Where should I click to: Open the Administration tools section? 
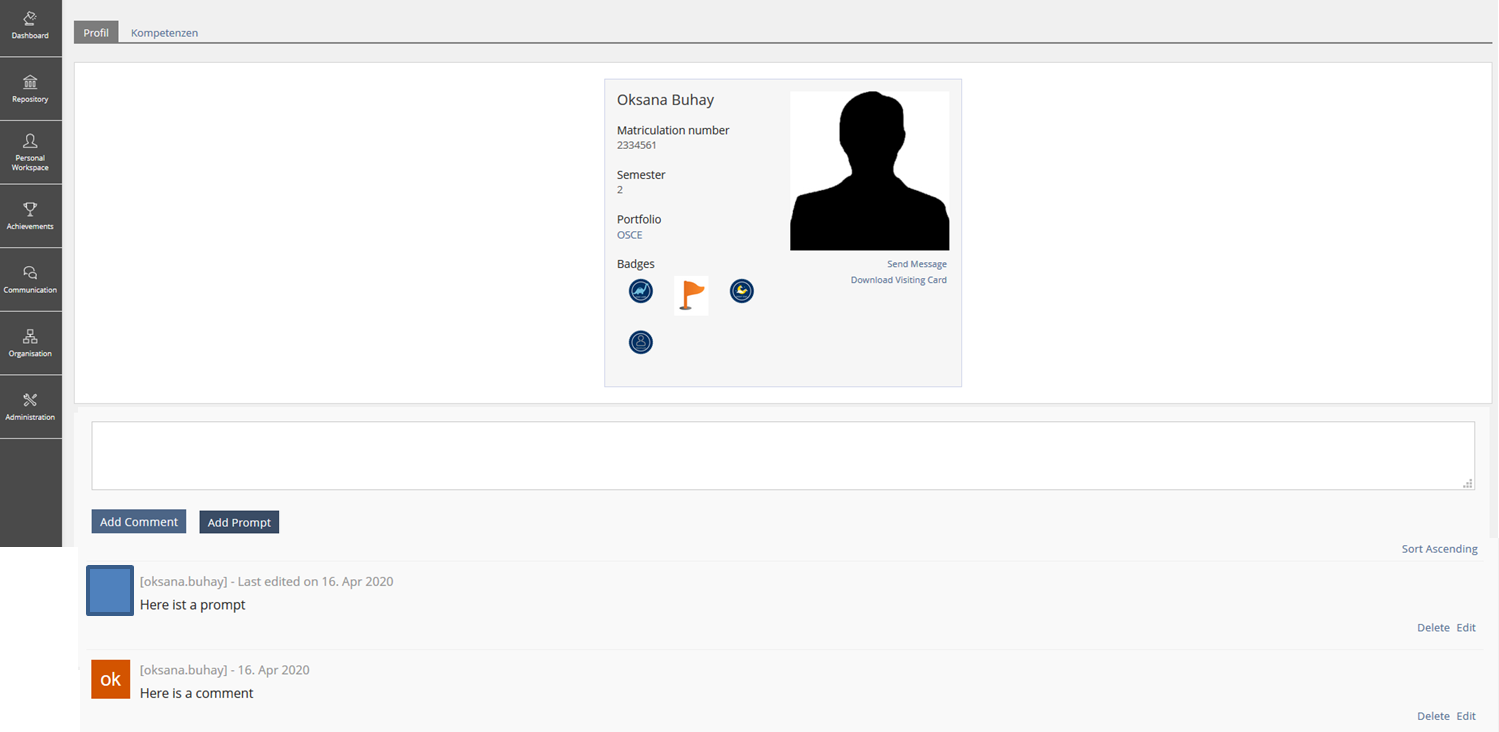[x=30, y=406]
